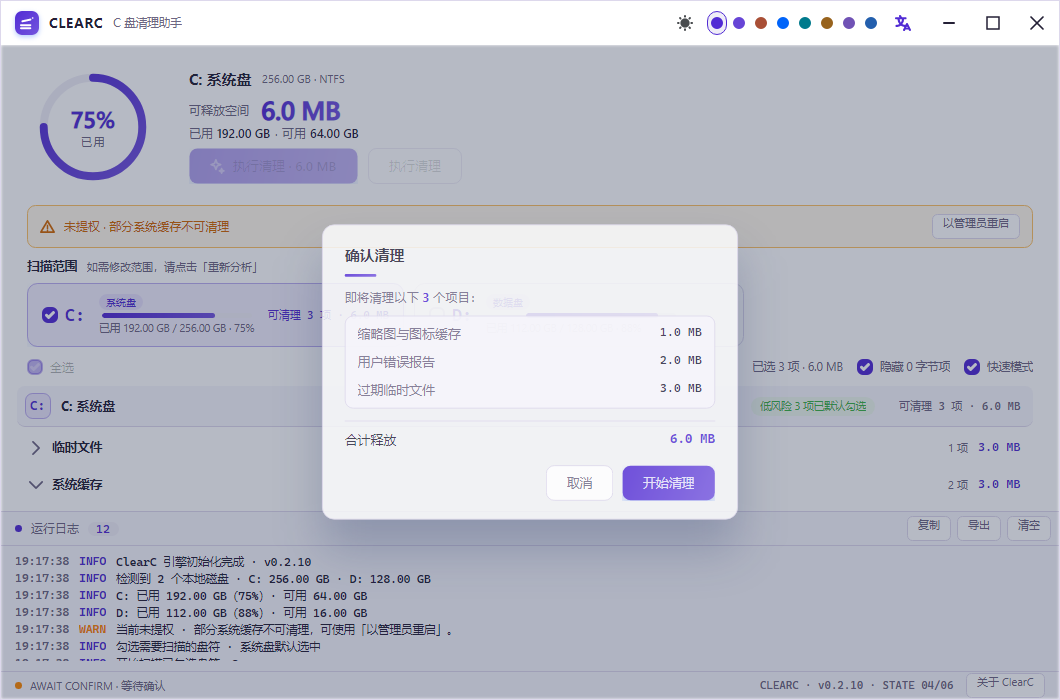
Task: Click the 确认清理 dialog title
Action: pyautogui.click(x=375, y=256)
